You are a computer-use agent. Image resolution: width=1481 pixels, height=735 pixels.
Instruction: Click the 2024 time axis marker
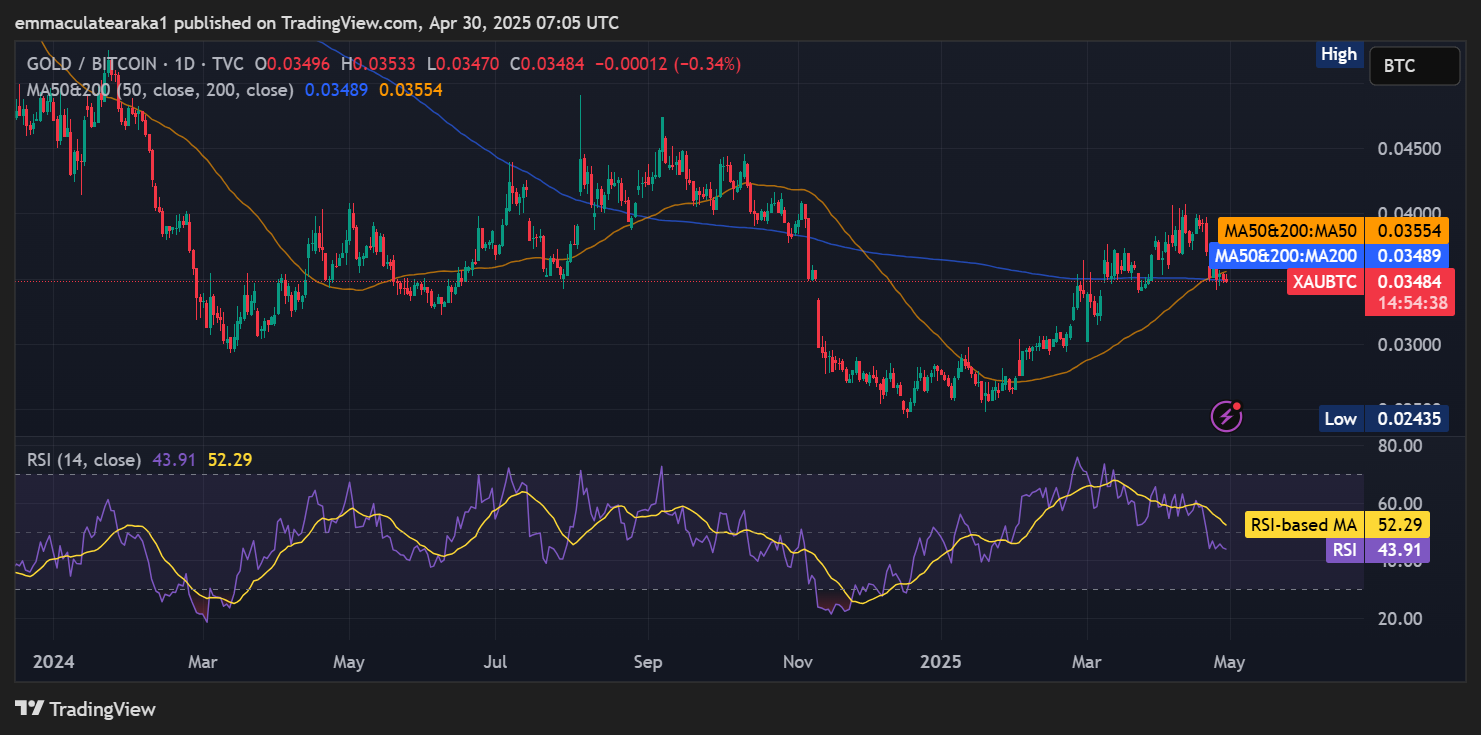tap(52, 662)
